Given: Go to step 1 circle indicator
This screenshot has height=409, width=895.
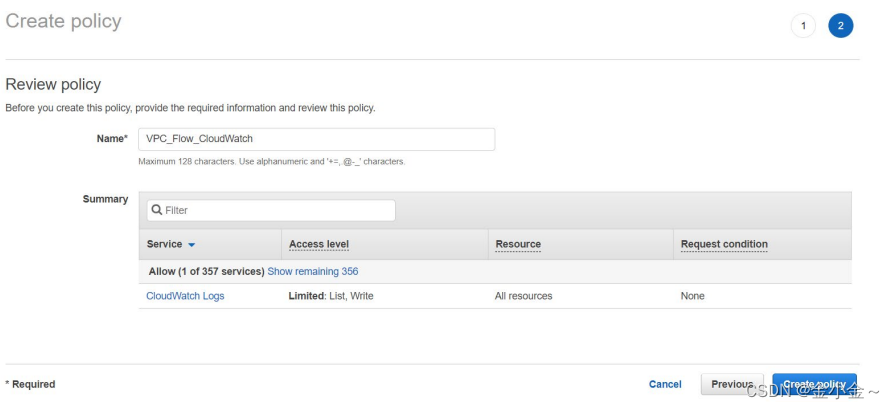Looking at the screenshot, I should pyautogui.click(x=803, y=27).
